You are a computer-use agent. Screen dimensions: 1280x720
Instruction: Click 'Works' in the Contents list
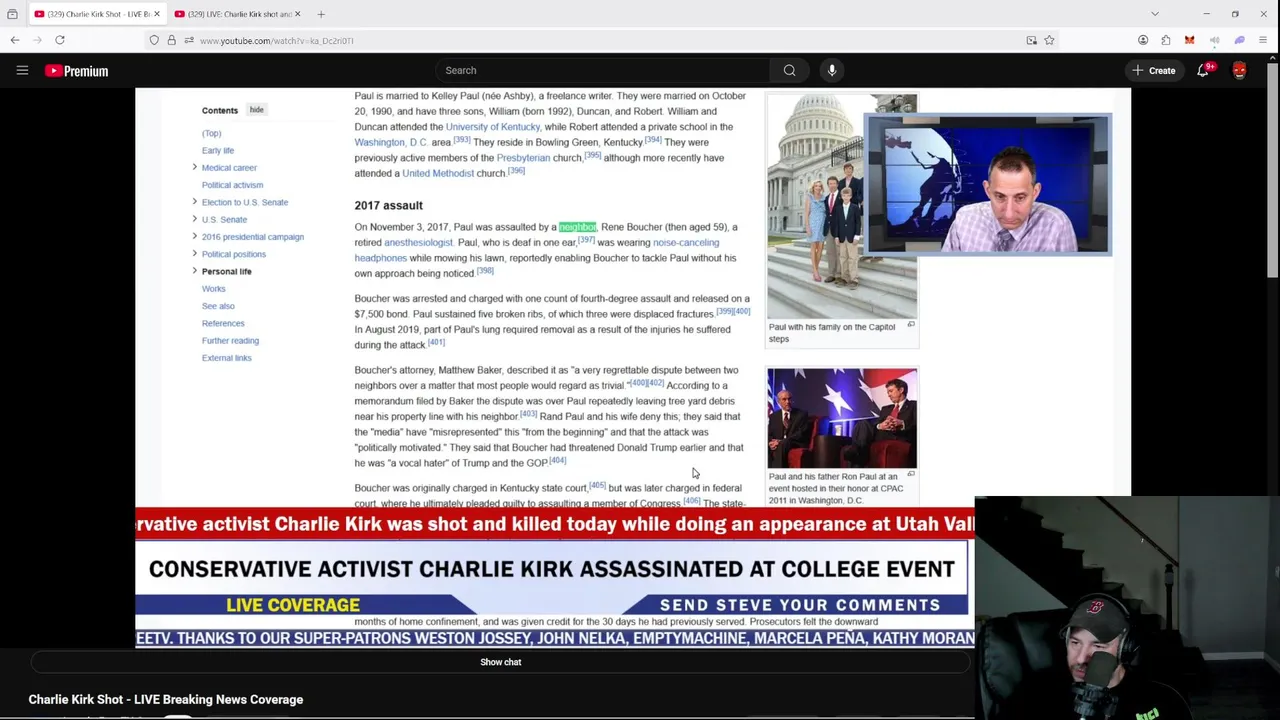(213, 289)
